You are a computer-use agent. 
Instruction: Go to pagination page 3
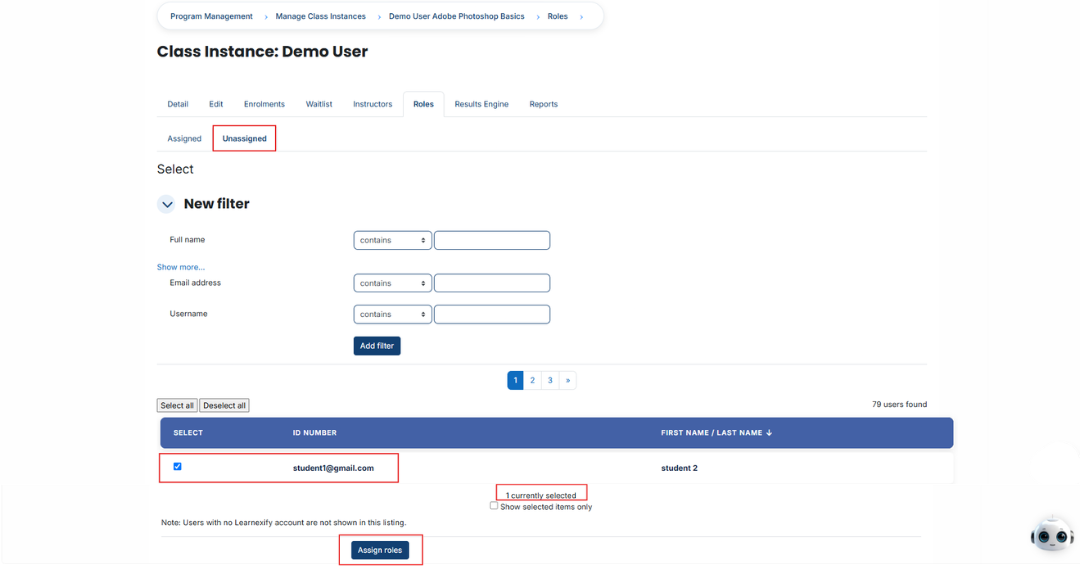[x=550, y=380]
